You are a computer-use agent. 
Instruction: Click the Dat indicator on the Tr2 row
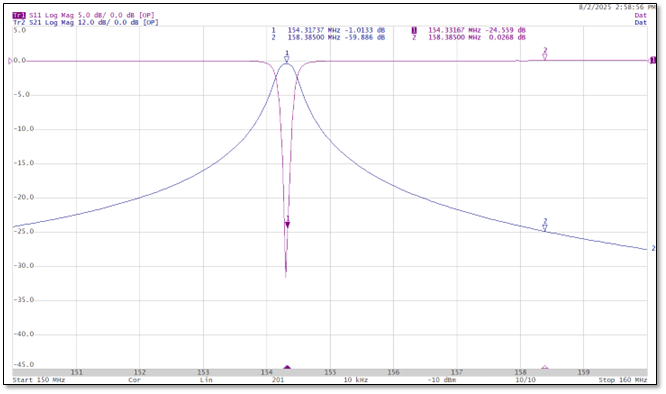coord(641,23)
